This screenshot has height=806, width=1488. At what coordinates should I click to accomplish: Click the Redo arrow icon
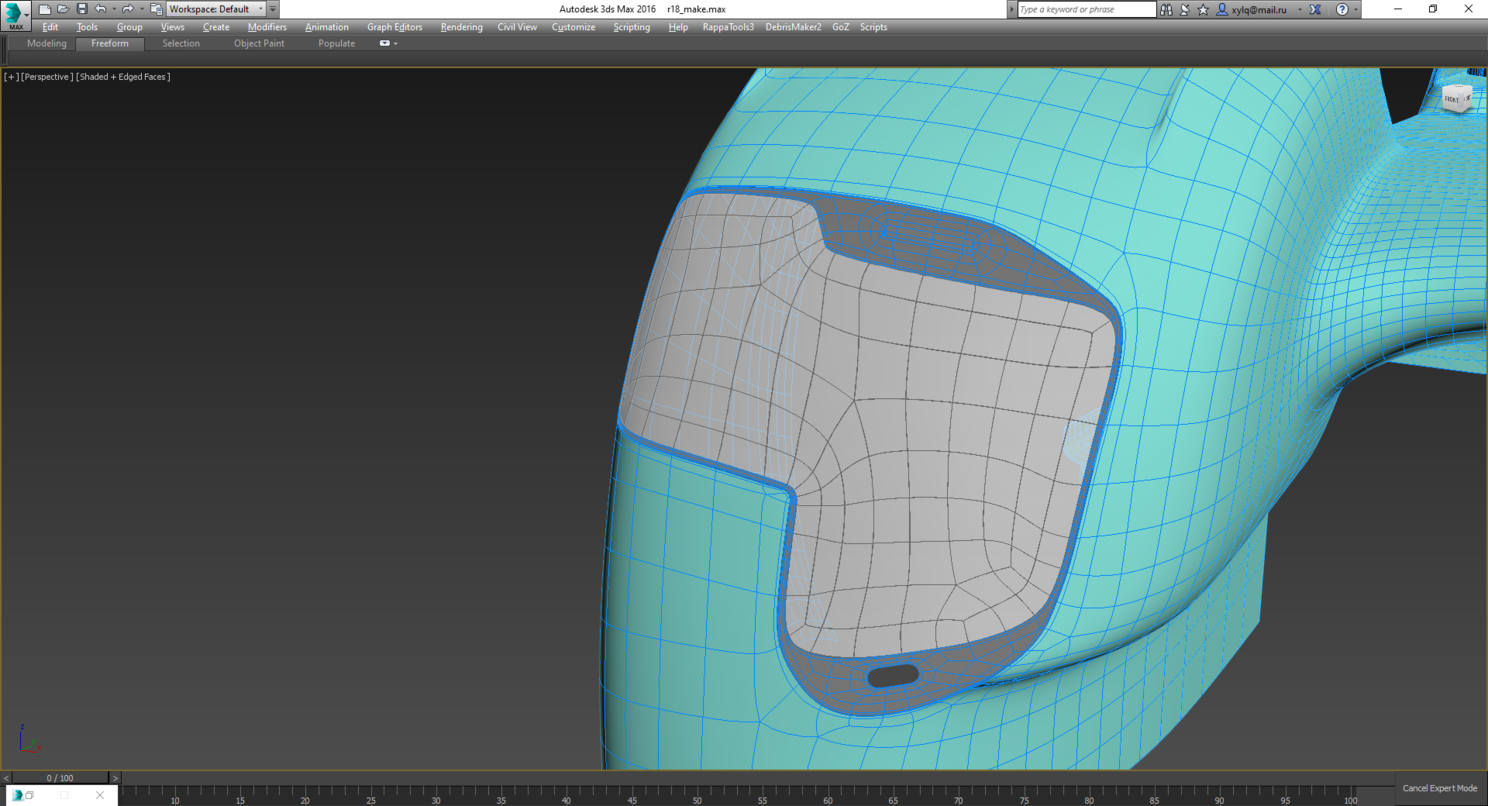127,9
